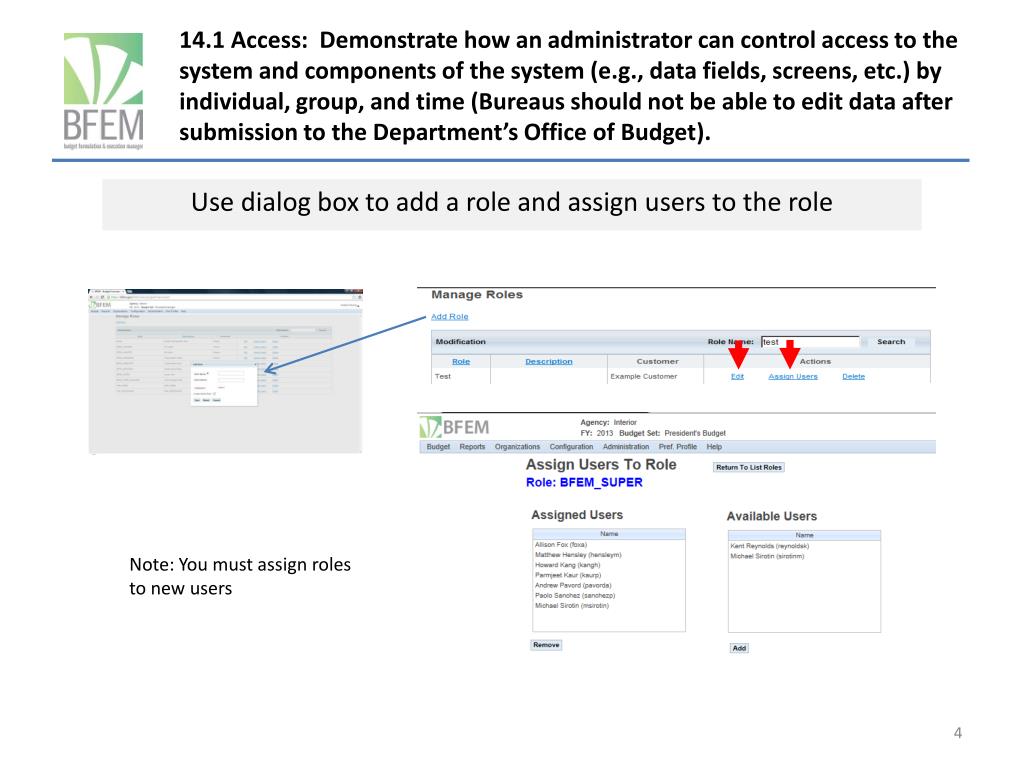1024x768 pixels.
Task: Select Allison Fox (foxa) in Assigned Users
Action: pyautogui.click(x=561, y=545)
